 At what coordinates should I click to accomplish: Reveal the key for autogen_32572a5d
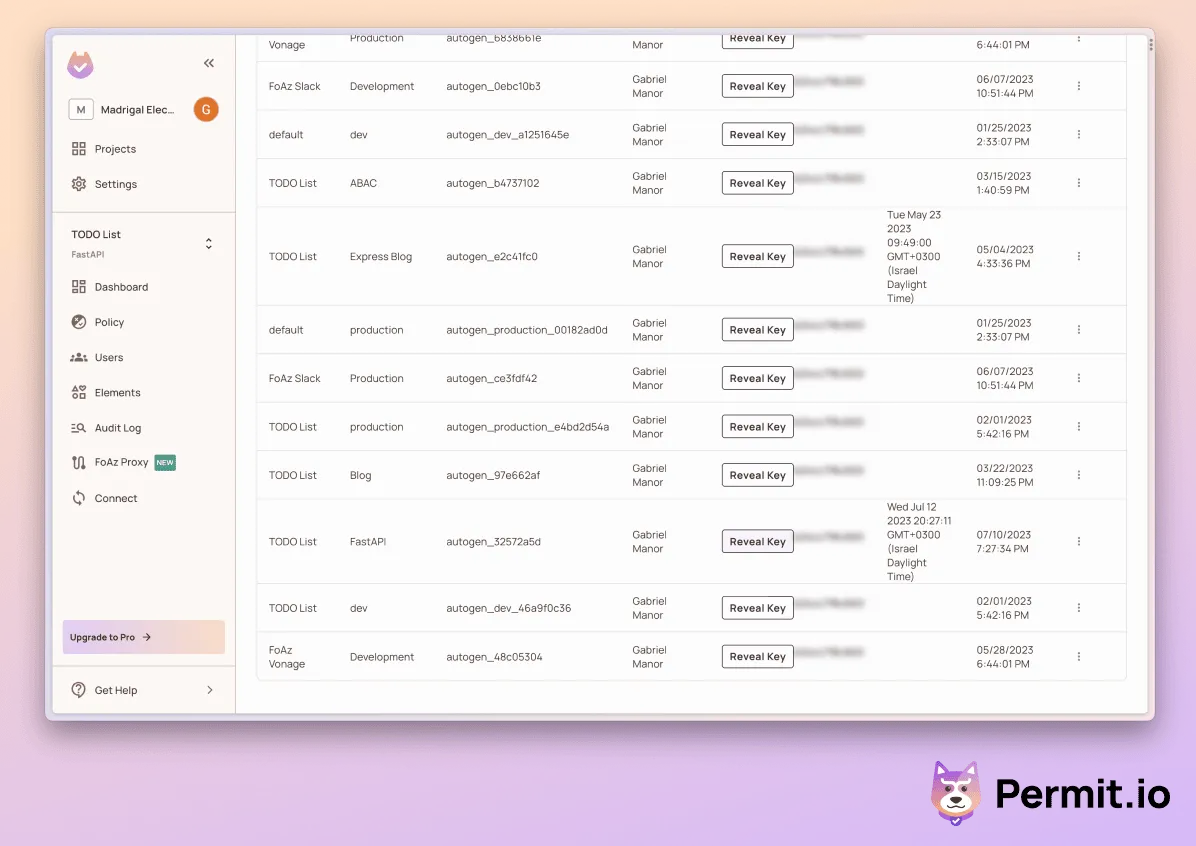pyautogui.click(x=757, y=541)
